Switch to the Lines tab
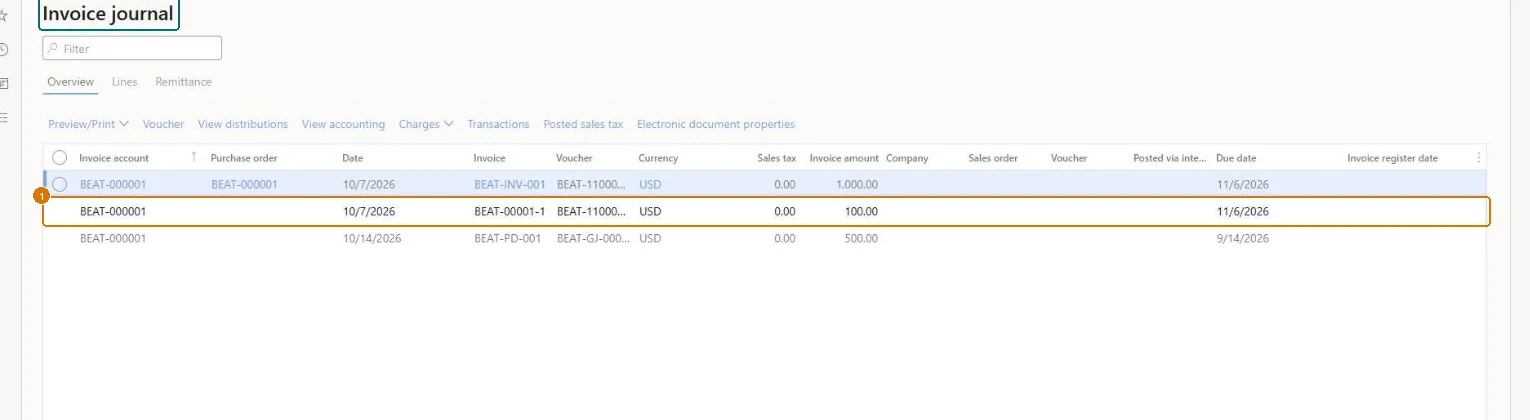Screen dimensions: 1530x420 (125, 82)
